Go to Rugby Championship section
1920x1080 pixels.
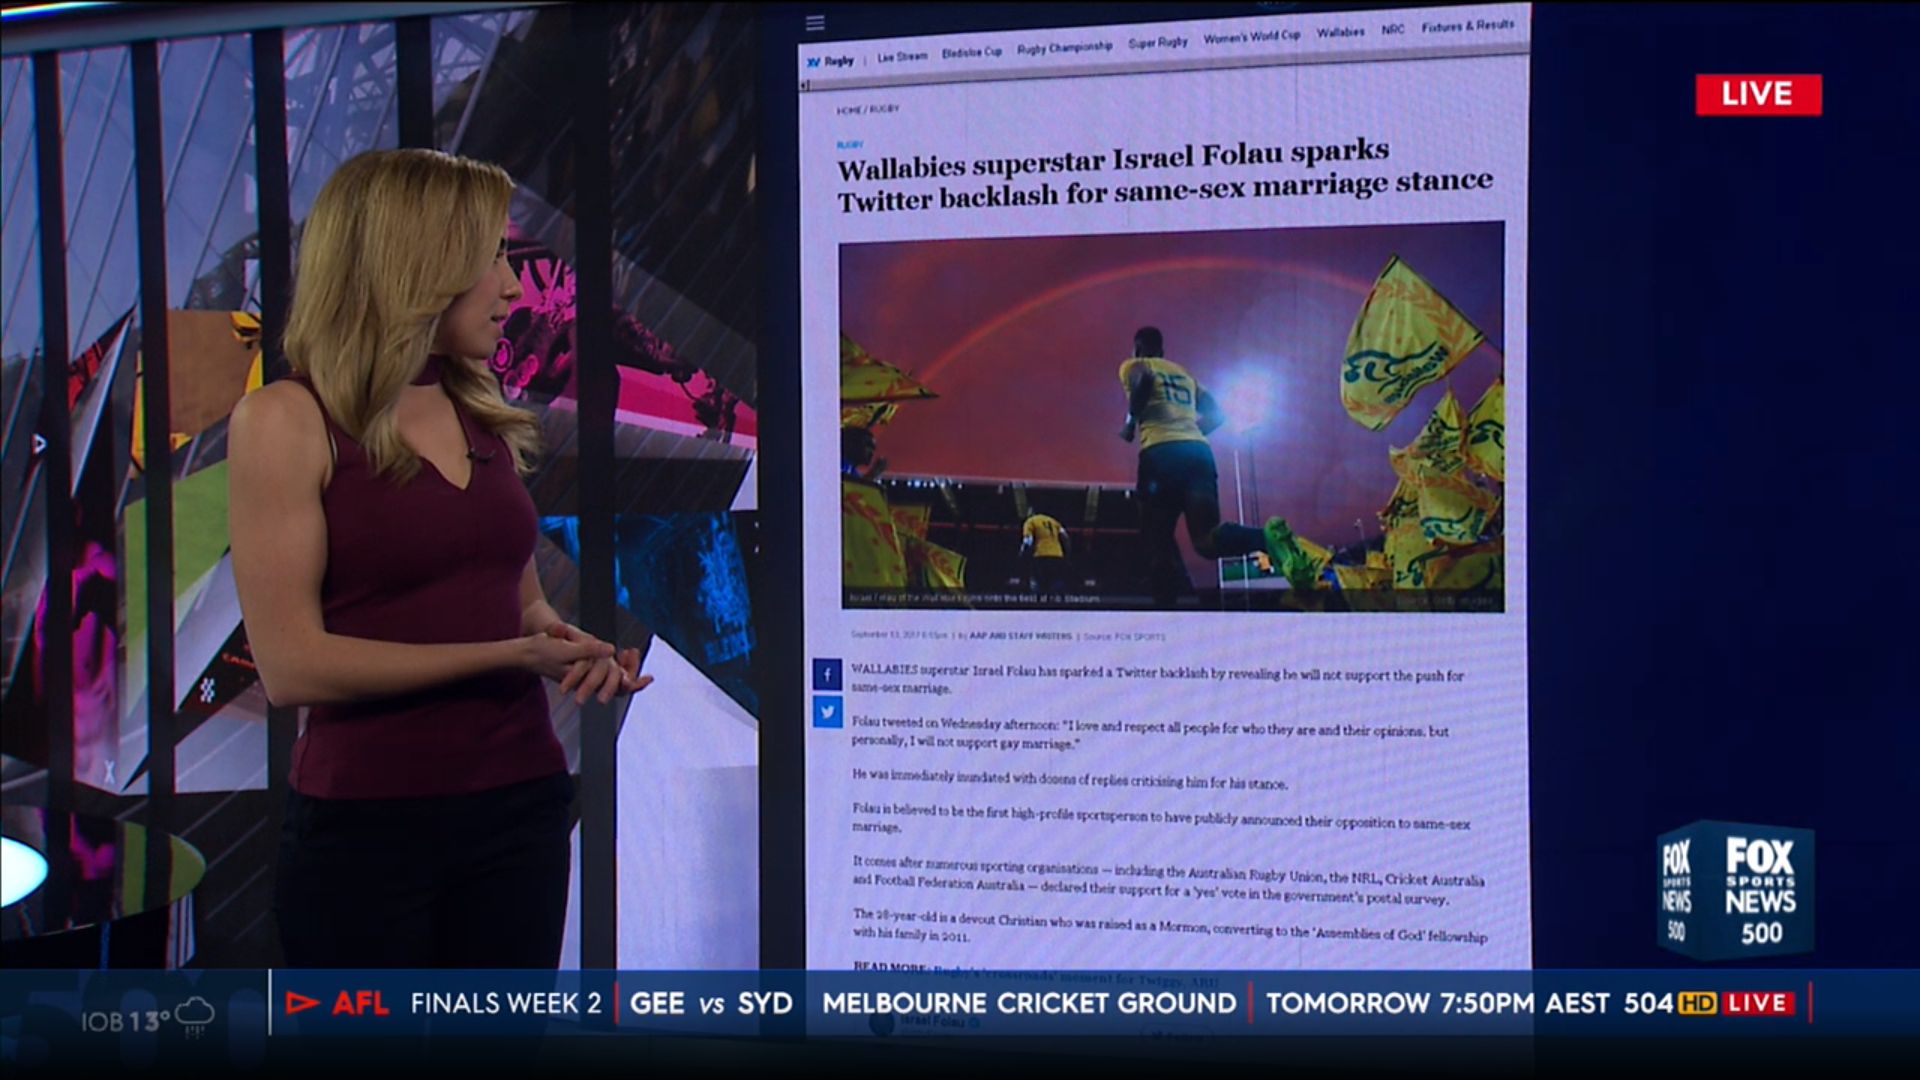(1064, 47)
